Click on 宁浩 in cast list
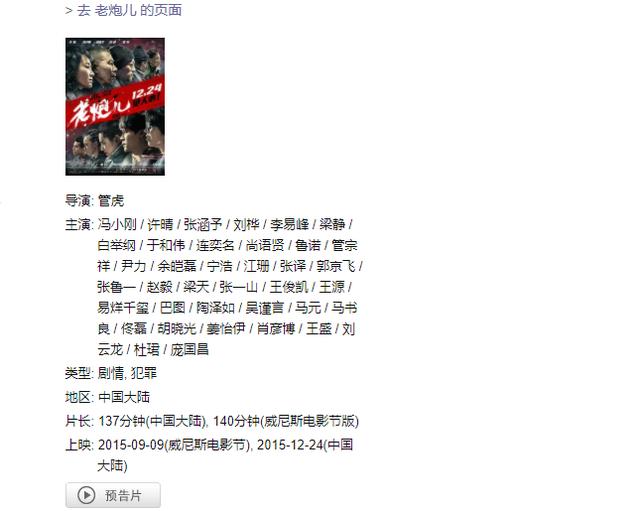 click(x=220, y=266)
